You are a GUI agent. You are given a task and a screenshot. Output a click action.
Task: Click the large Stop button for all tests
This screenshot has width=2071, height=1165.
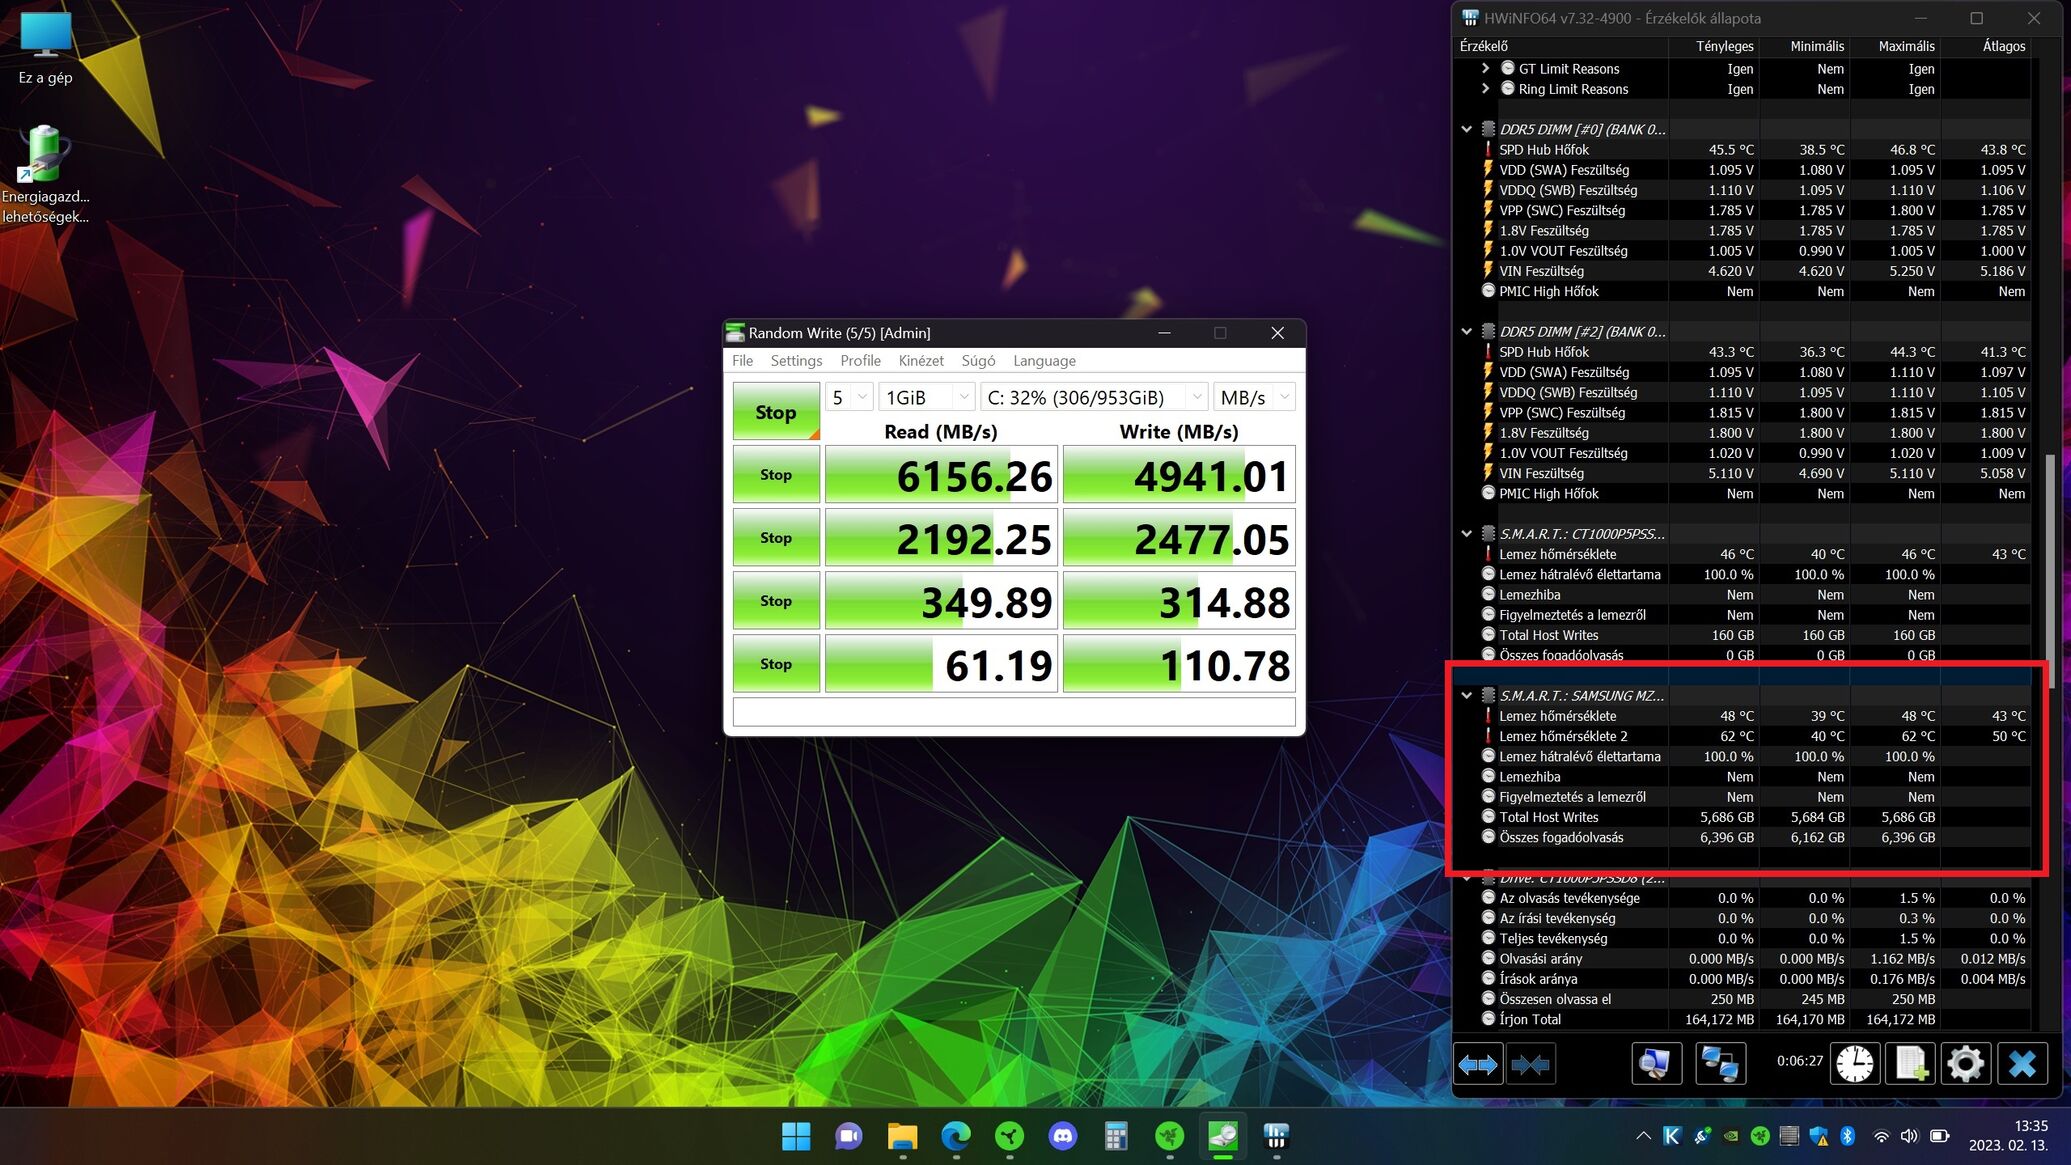pos(776,412)
